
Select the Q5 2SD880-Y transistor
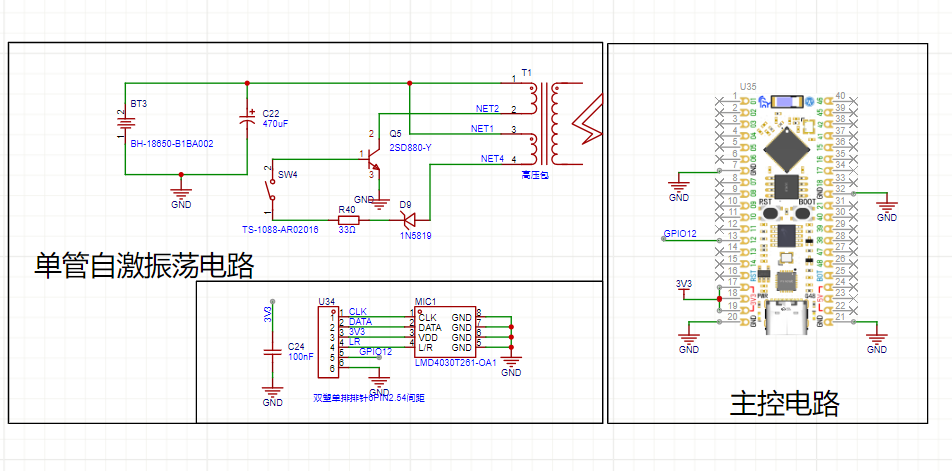374,158
